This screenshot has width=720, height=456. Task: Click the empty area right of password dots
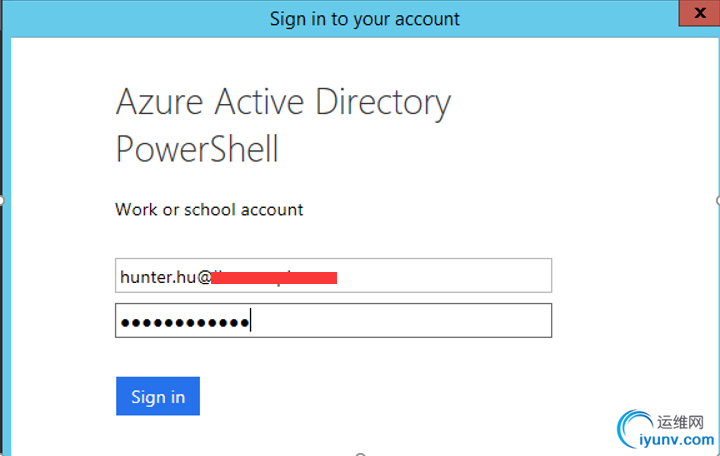399,321
